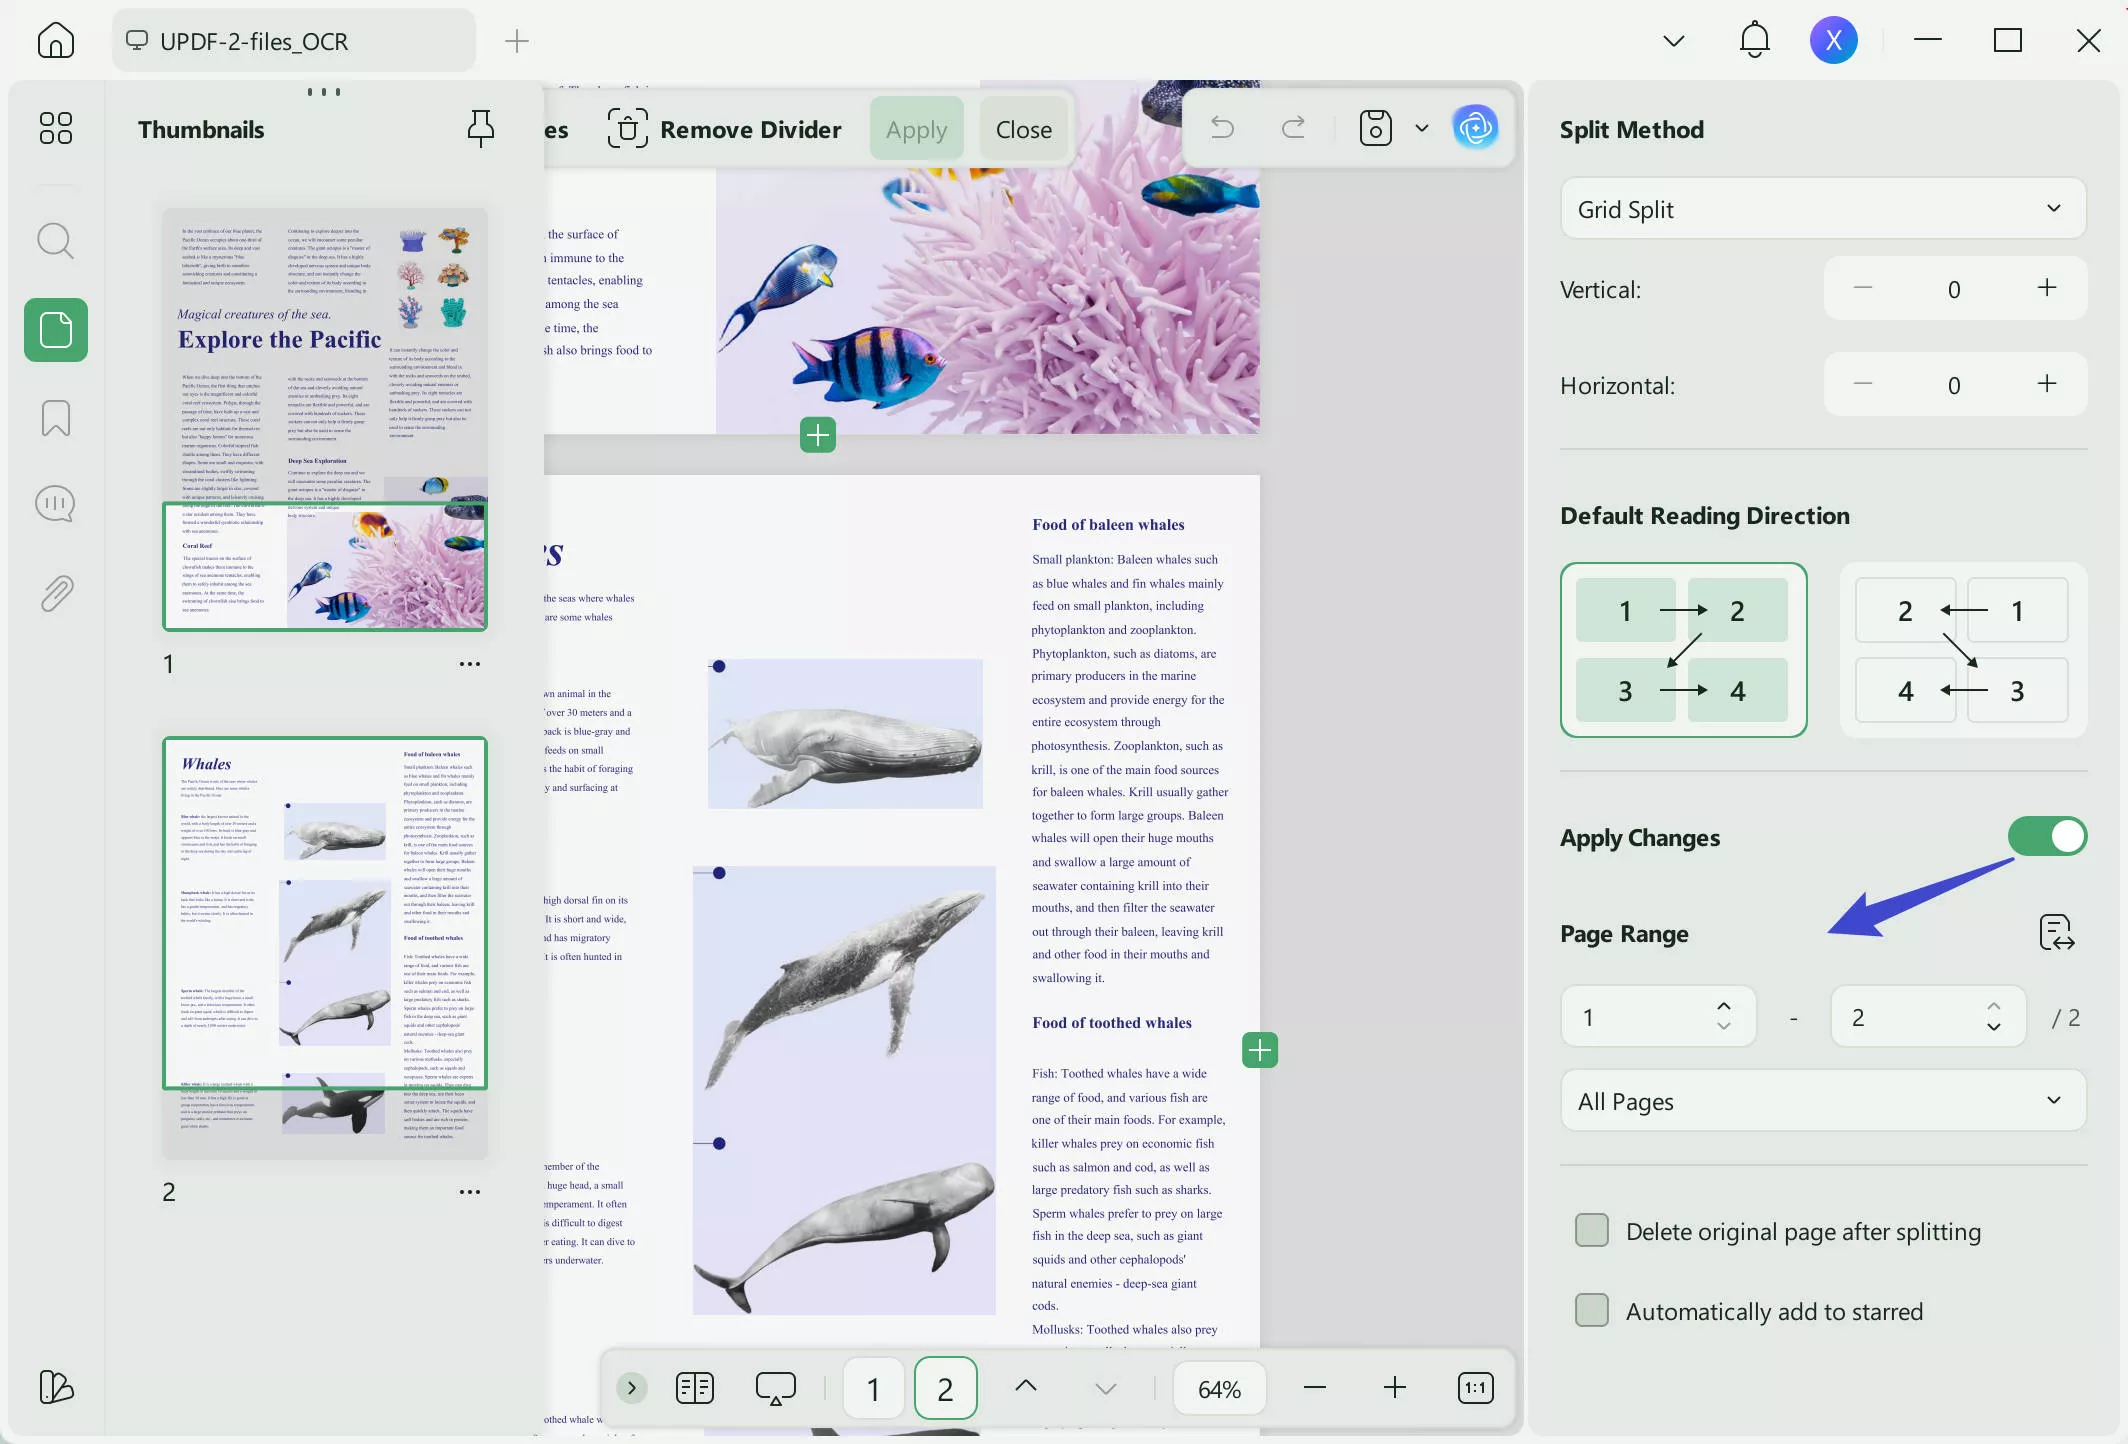Expand the save options chevron

tap(1421, 128)
